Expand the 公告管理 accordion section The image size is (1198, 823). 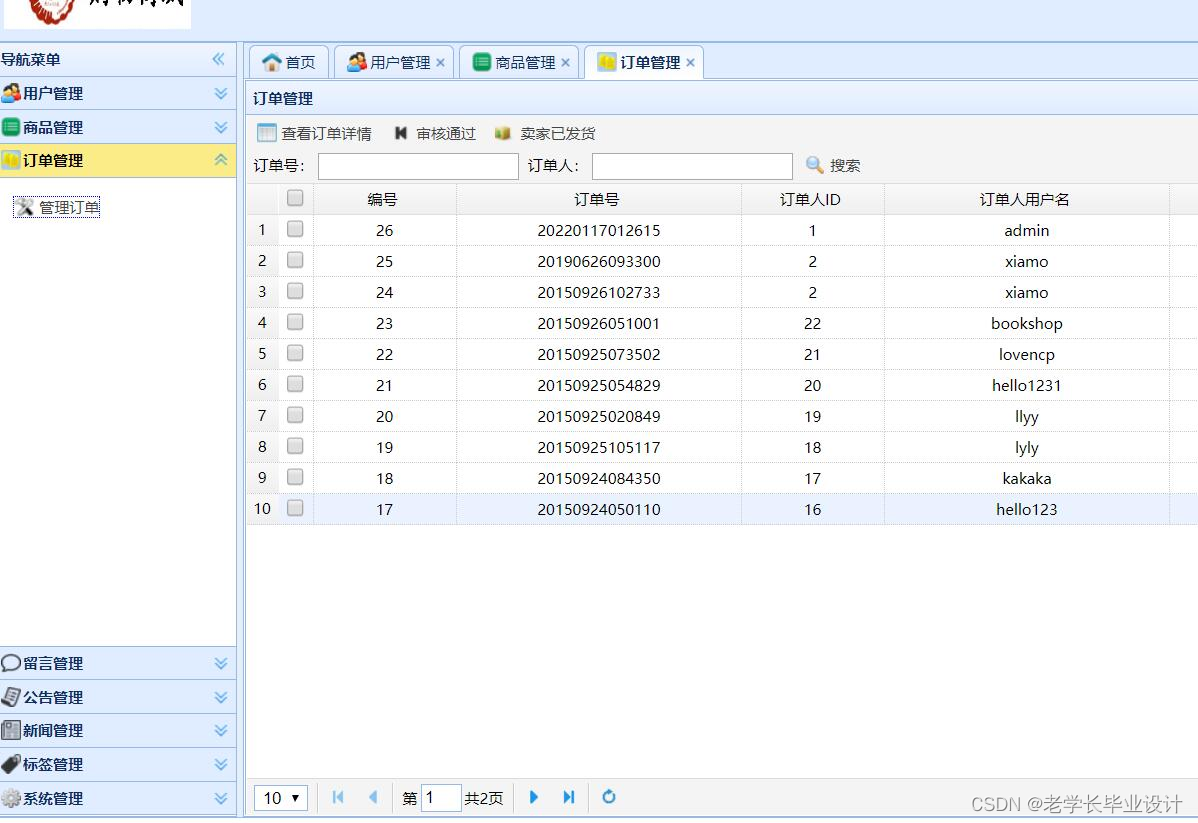coord(221,697)
